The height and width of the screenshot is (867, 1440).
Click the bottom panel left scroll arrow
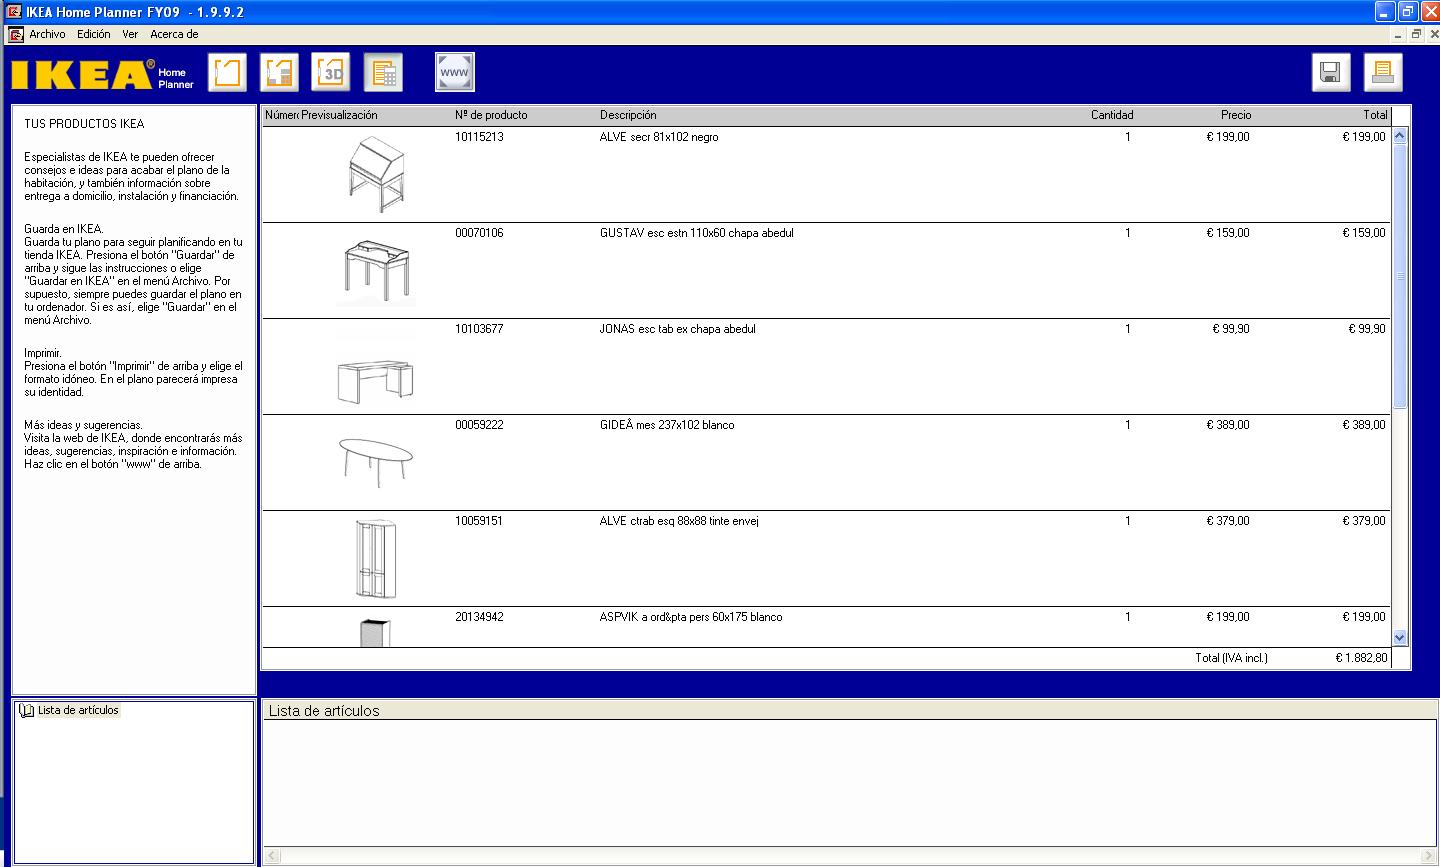[272, 857]
